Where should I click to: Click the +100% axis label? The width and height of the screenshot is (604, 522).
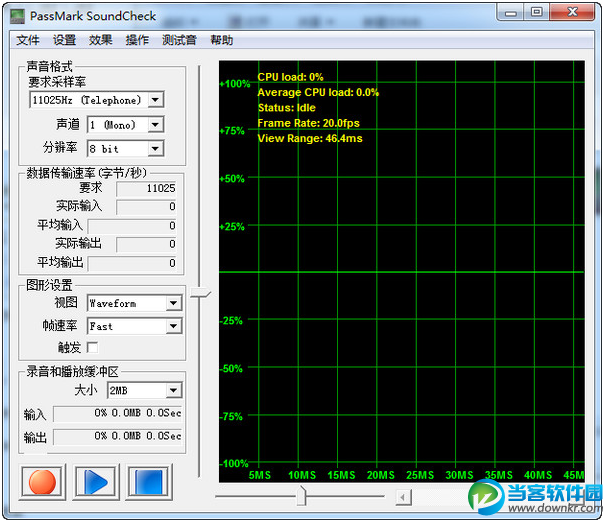(235, 84)
